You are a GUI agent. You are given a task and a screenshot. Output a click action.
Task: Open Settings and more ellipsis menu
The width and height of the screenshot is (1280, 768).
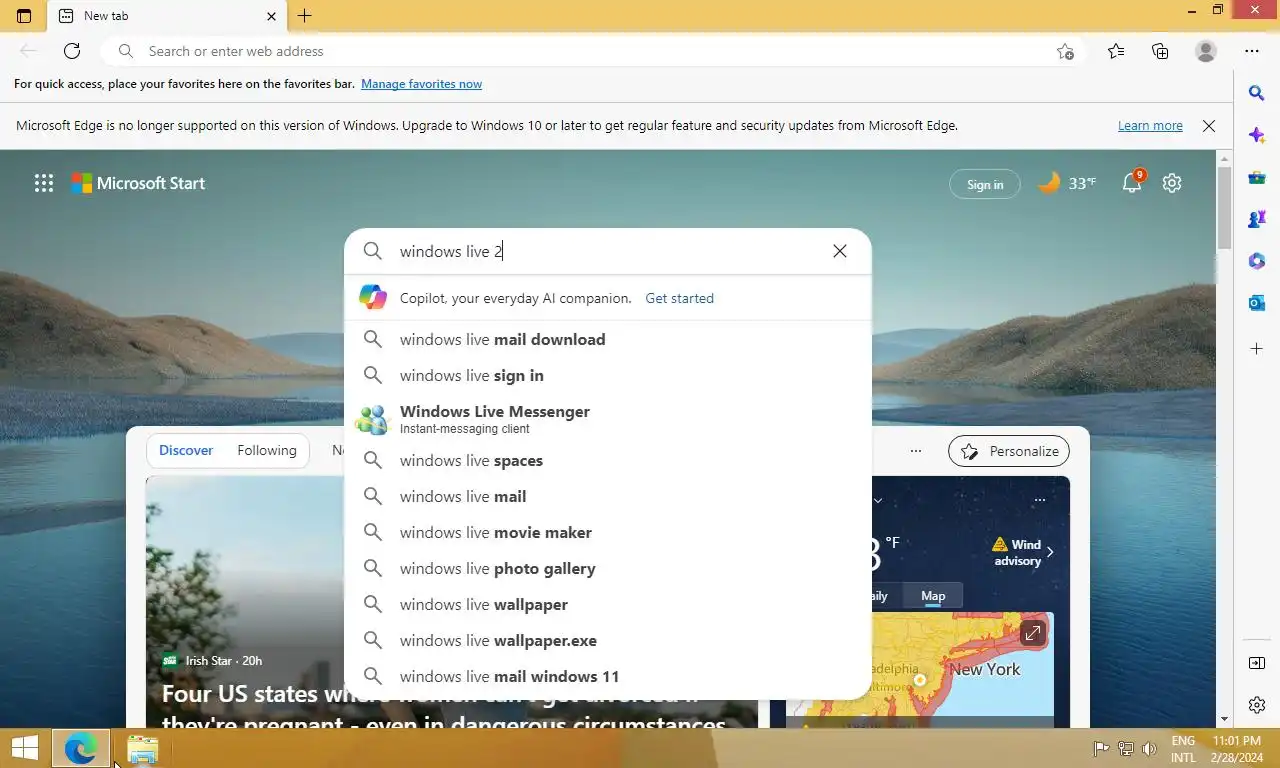point(1252,51)
